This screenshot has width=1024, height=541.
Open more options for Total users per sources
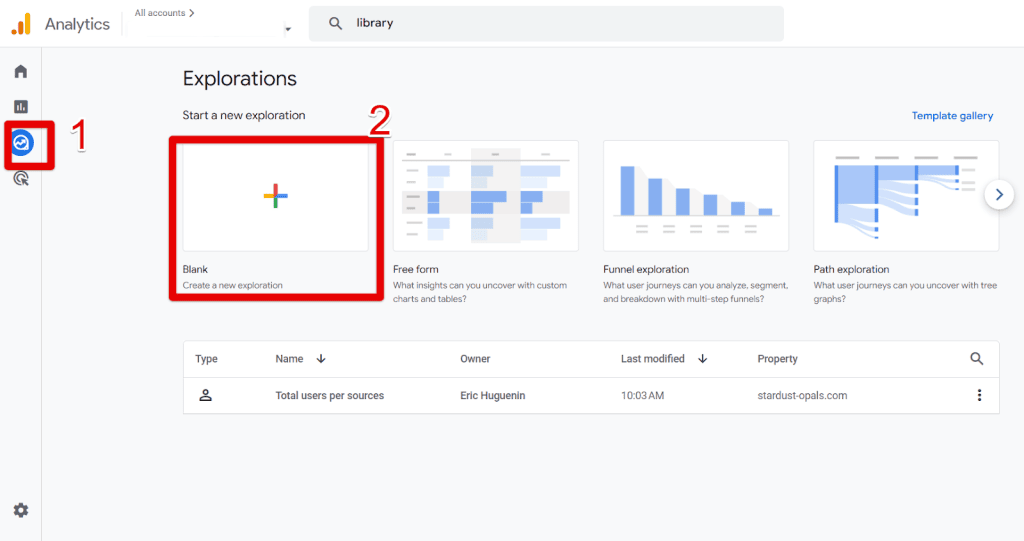click(x=979, y=395)
